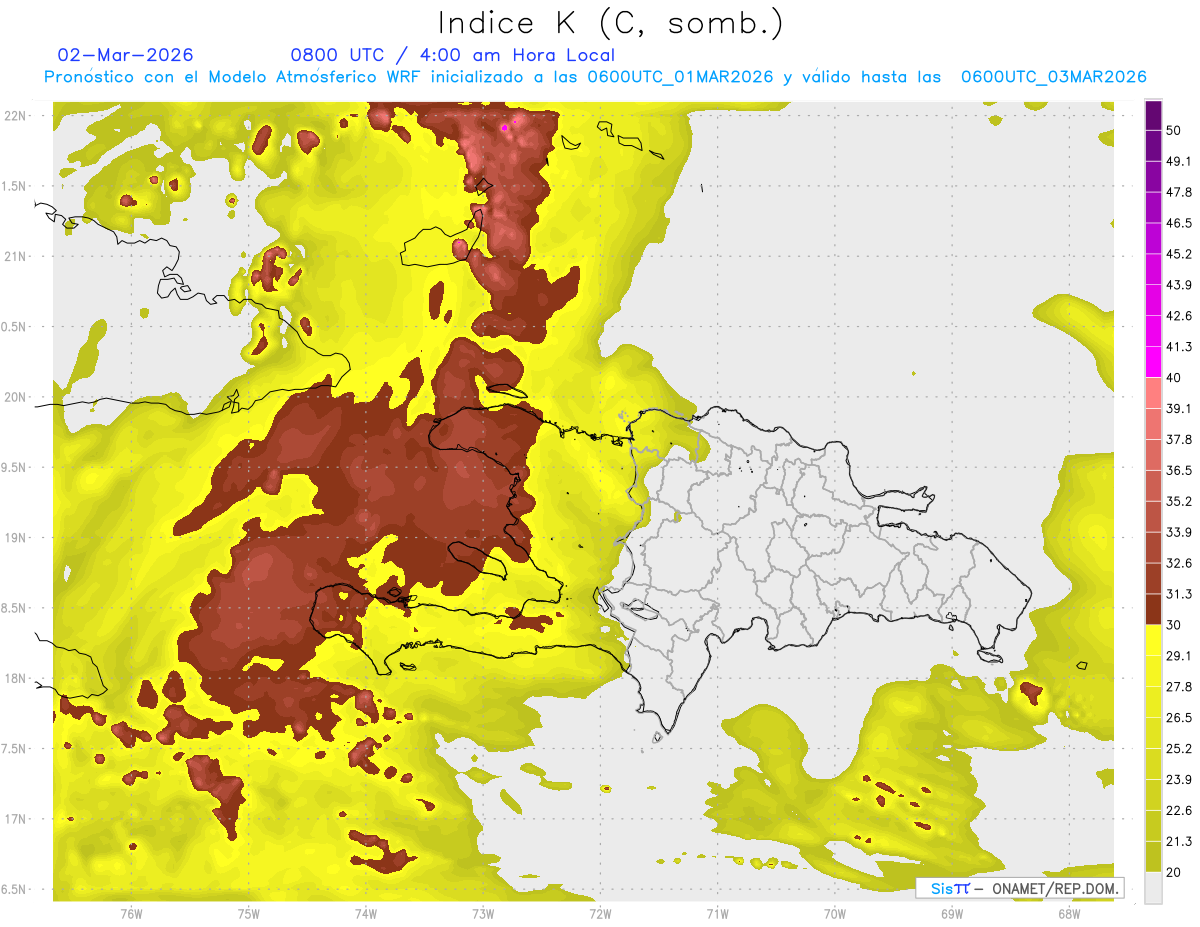The height and width of the screenshot is (927, 1200).
Task: Click the longitude label "75W"
Action: pyautogui.click(x=248, y=913)
